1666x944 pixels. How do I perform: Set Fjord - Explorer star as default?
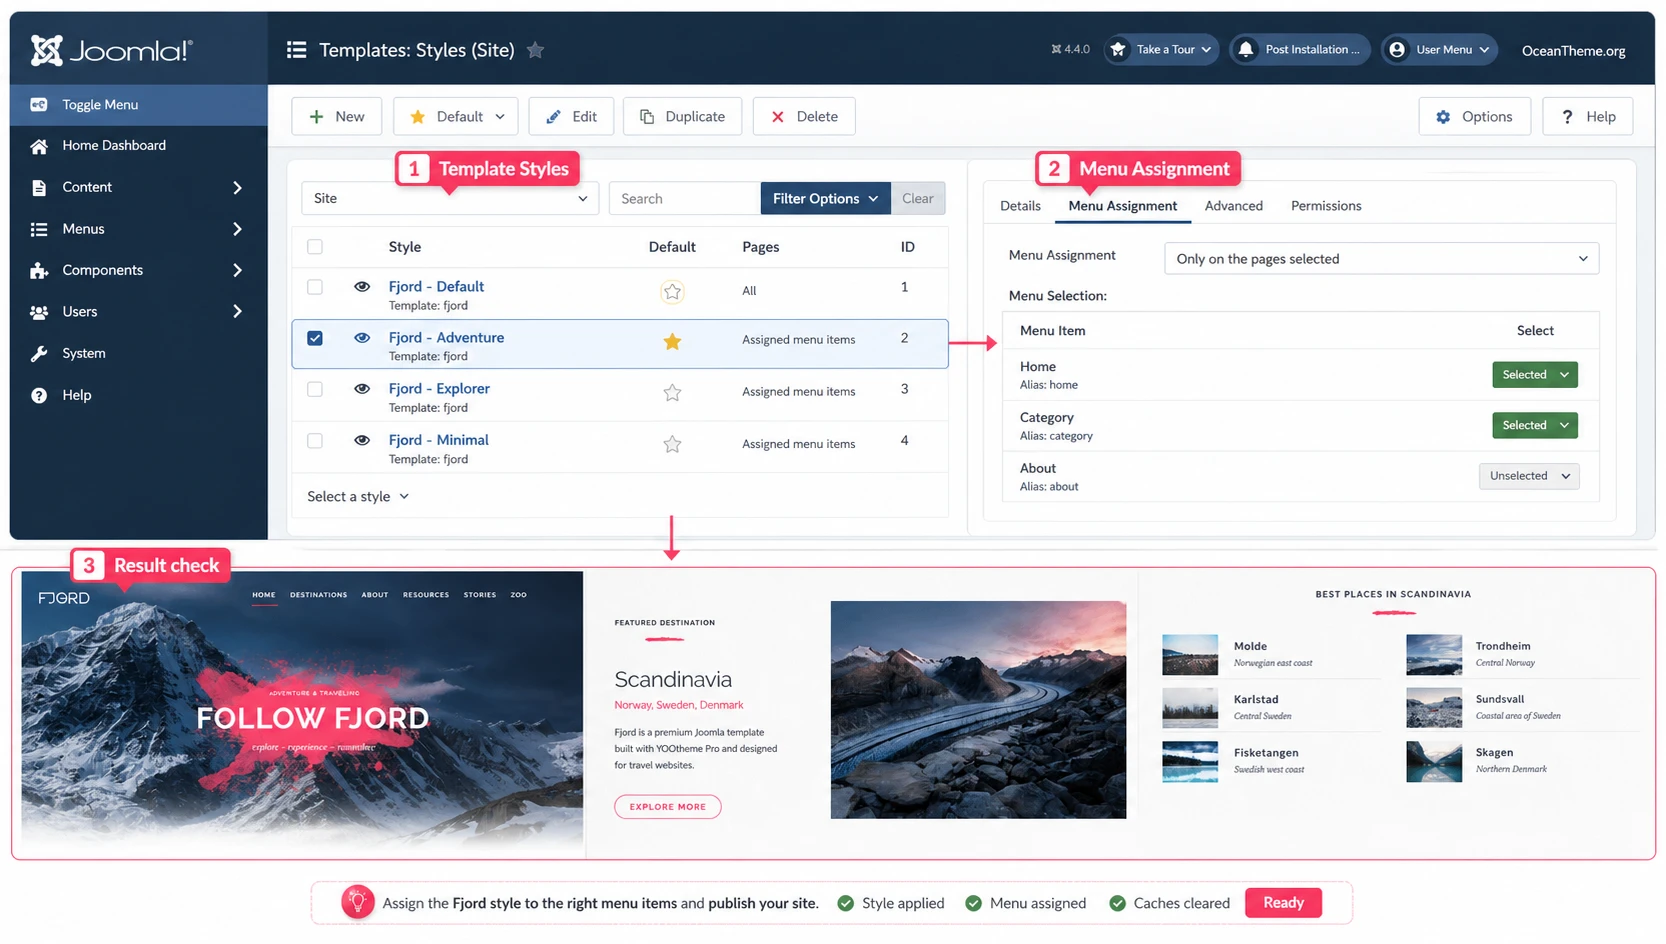click(672, 393)
